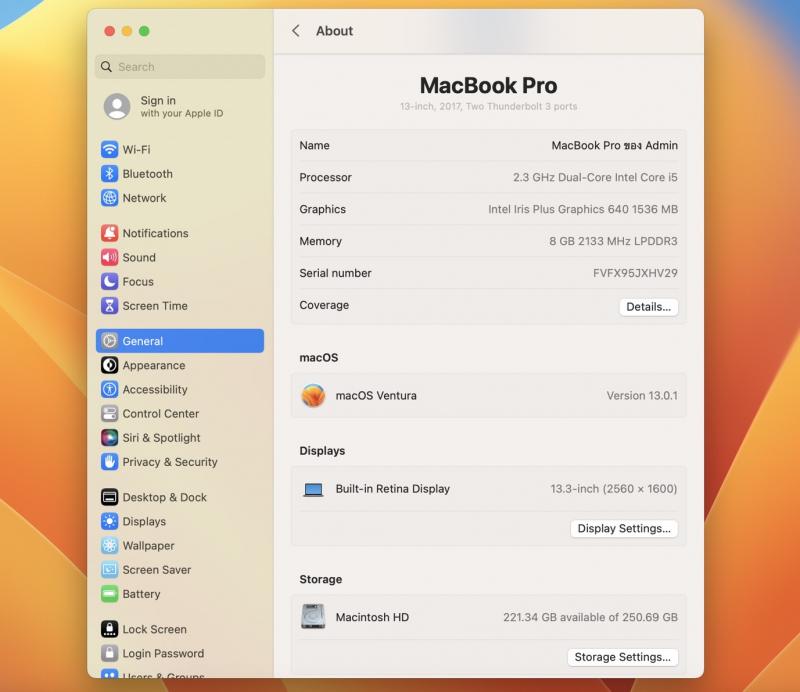This screenshot has height=692, width=800.
Task: Open Display Settings... button
Action: [624, 529]
